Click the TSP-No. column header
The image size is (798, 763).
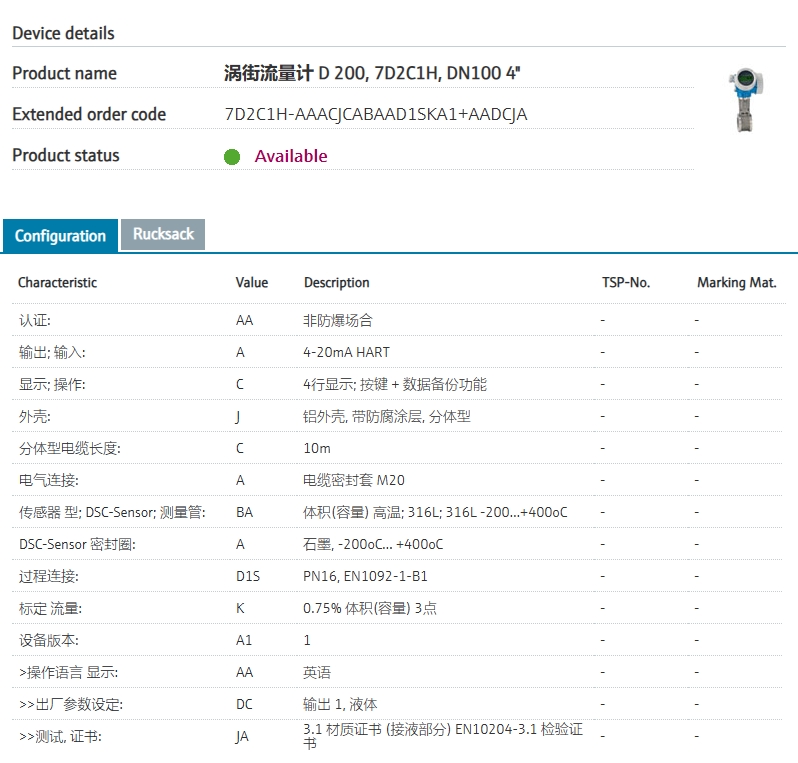click(x=625, y=283)
